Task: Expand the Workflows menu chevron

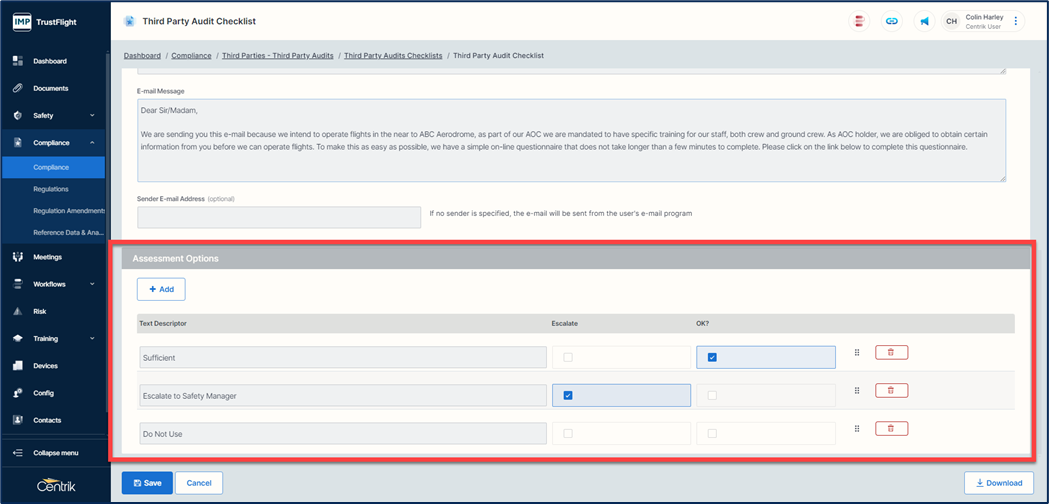Action: click(92, 284)
